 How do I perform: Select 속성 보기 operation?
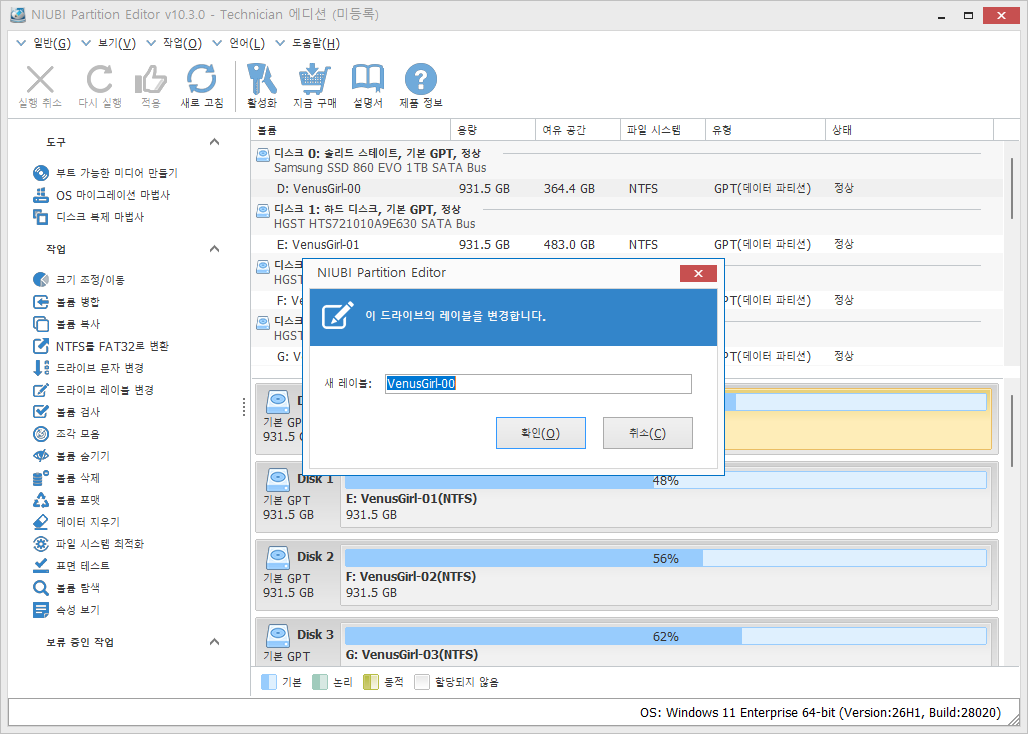[66, 609]
